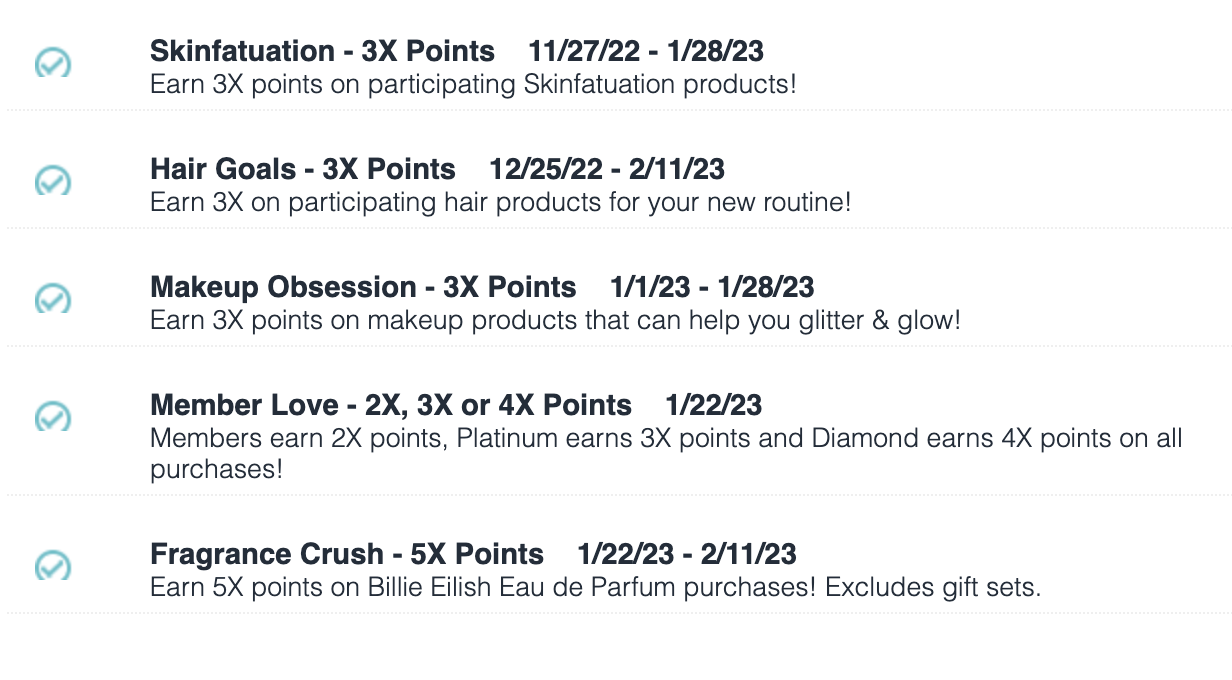
Task: Click the checkmark icon beside Hair Goals
Action: (53, 181)
